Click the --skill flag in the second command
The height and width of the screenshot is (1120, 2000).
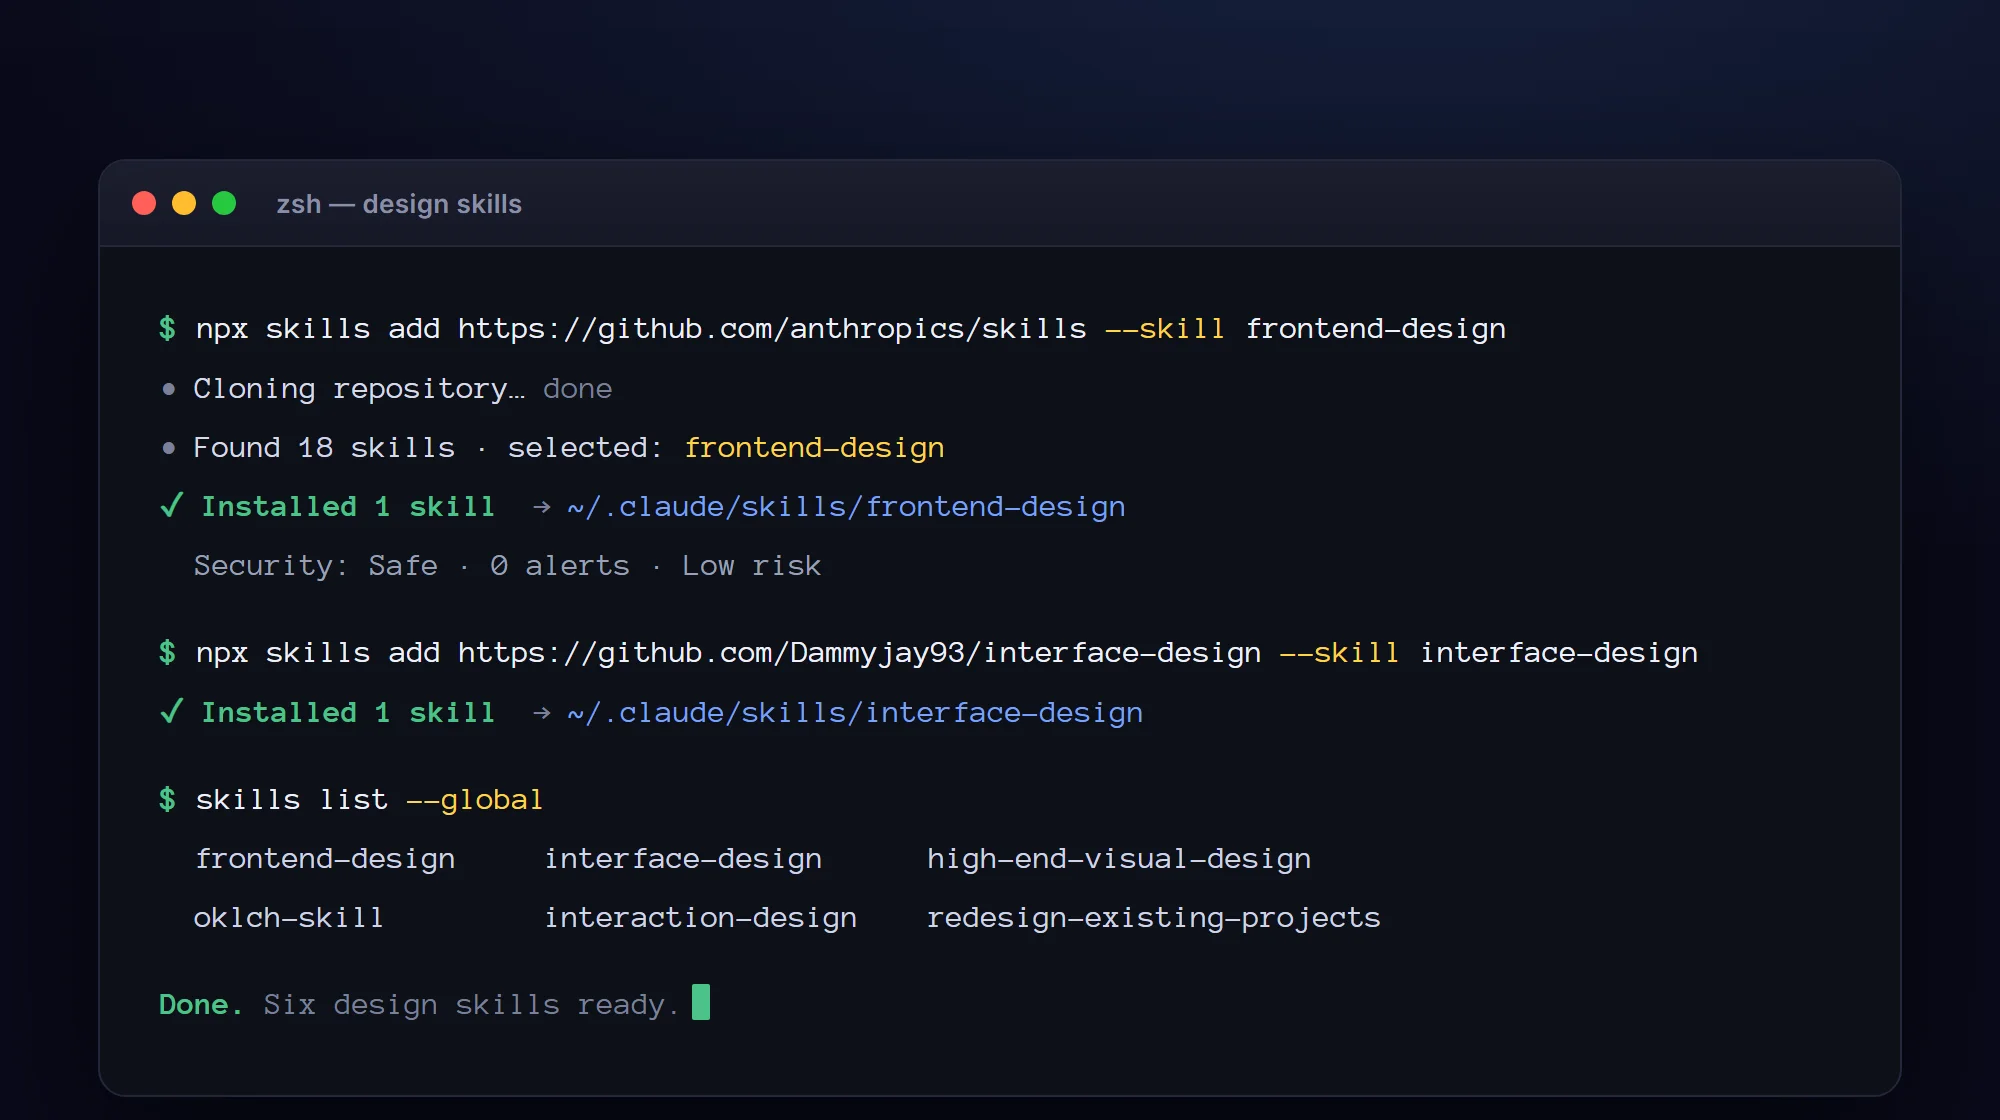[x=1339, y=653]
